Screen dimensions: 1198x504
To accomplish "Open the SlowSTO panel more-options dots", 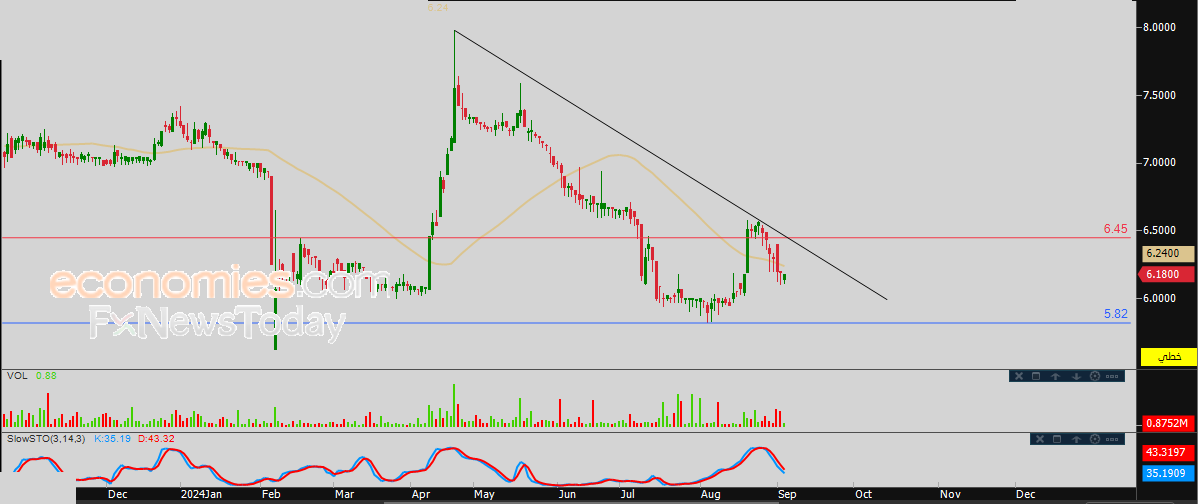I will coord(1113,439).
